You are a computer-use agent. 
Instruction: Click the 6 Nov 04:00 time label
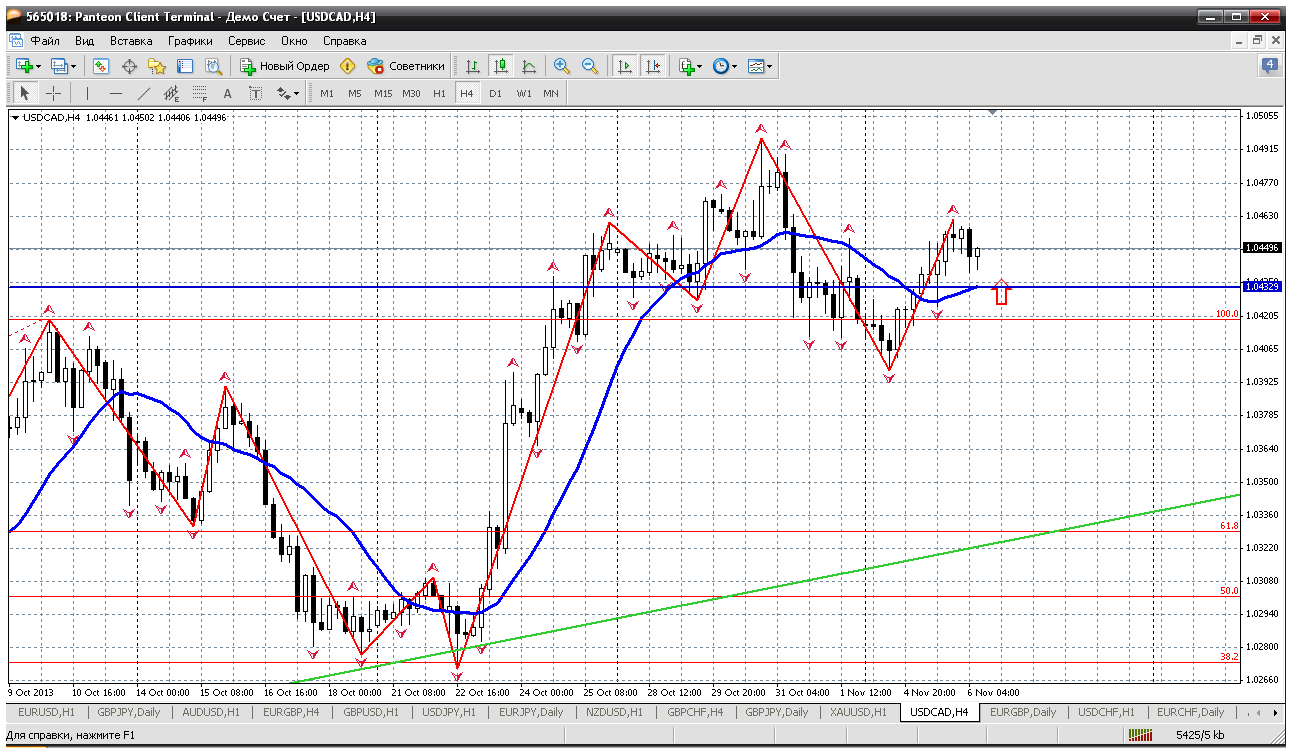click(x=993, y=692)
